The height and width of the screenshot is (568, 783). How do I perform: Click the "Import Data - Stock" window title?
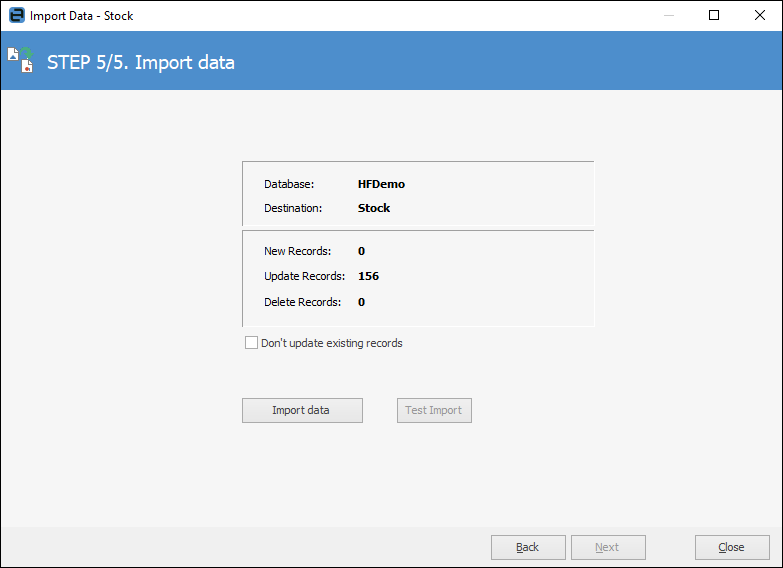coord(81,15)
